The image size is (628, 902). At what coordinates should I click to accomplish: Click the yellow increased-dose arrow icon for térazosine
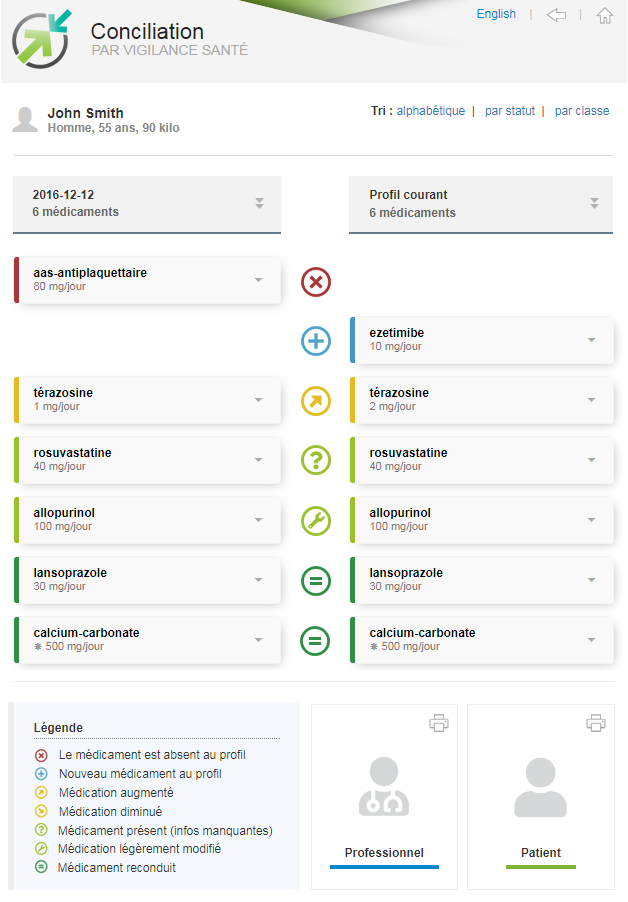316,401
